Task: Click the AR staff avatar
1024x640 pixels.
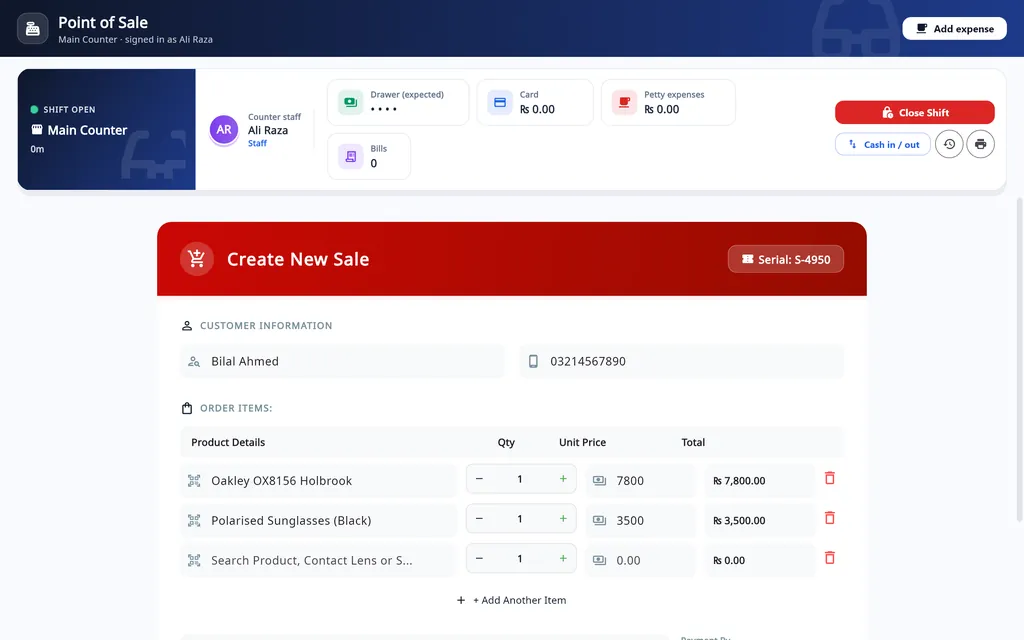Action: [223, 129]
